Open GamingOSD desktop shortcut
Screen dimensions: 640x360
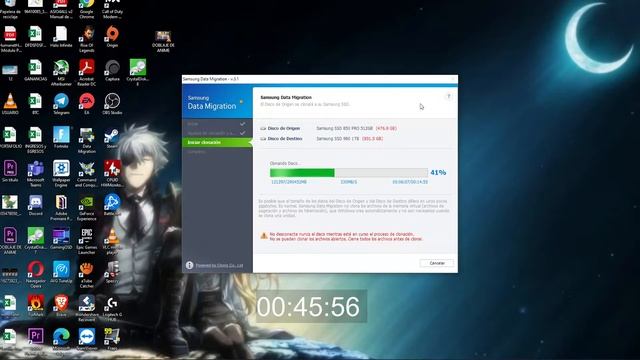pyautogui.click(x=61, y=239)
